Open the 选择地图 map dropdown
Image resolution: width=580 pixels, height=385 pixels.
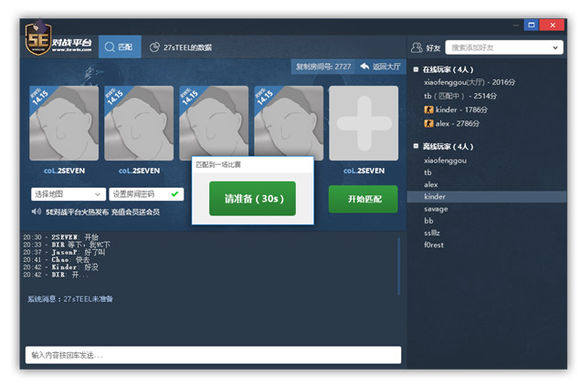(x=68, y=194)
